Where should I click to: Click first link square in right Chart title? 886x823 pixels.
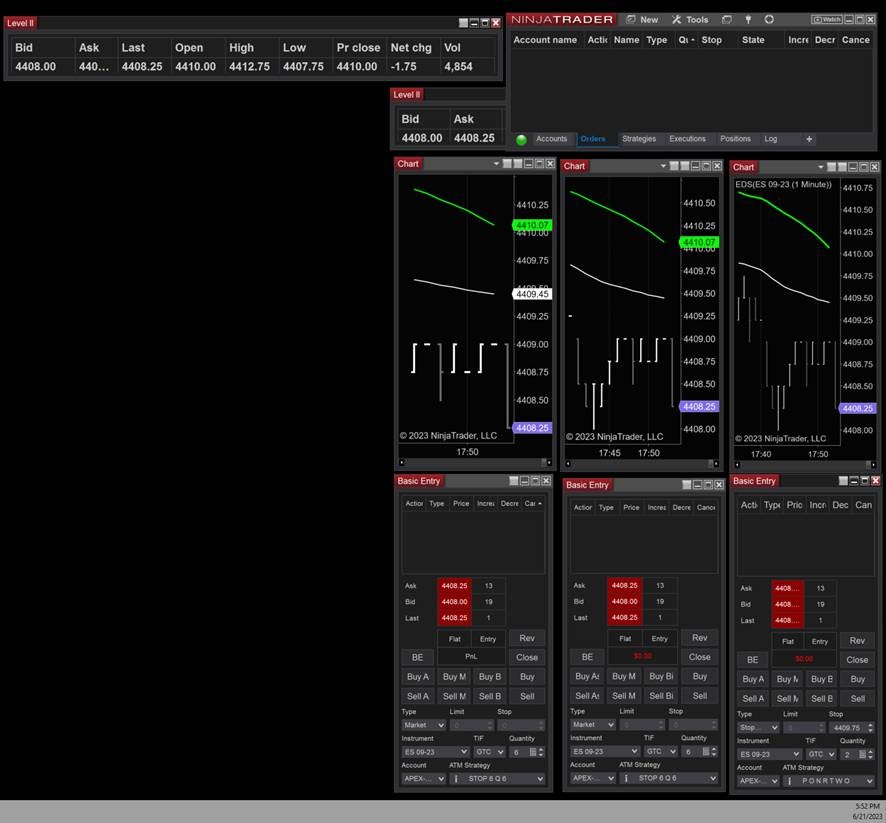pyautogui.click(x=831, y=167)
